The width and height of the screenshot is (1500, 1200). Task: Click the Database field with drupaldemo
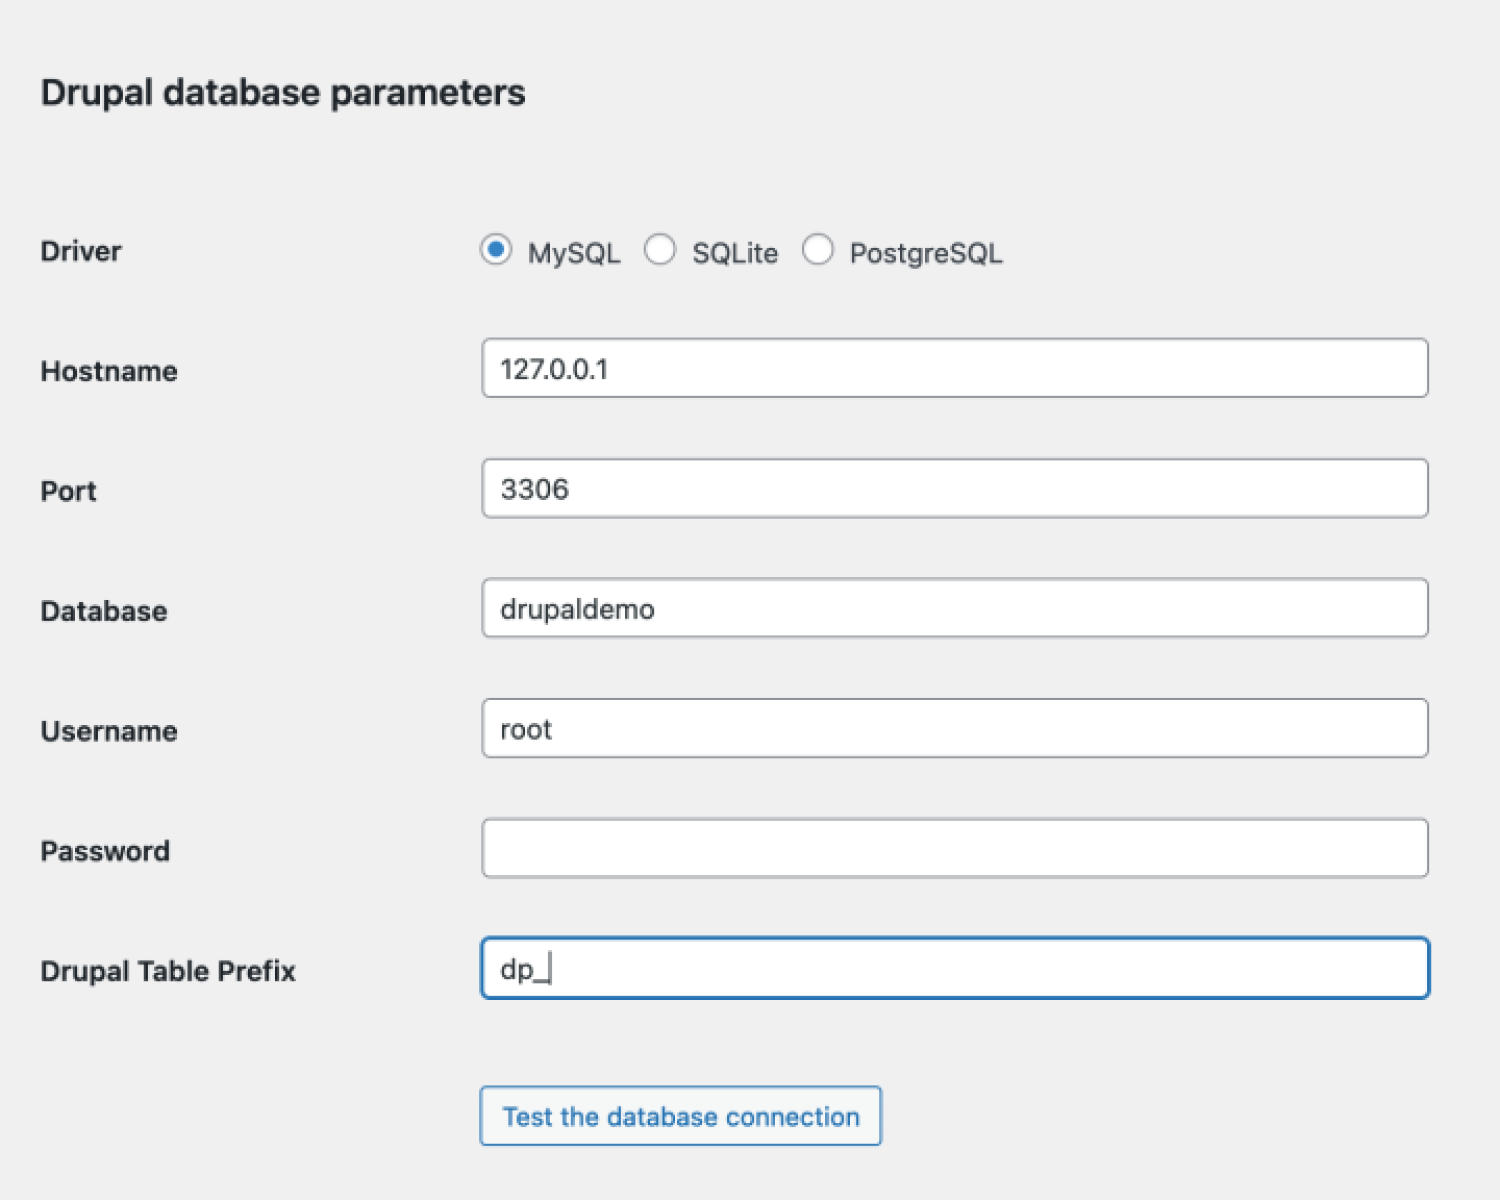coord(955,608)
